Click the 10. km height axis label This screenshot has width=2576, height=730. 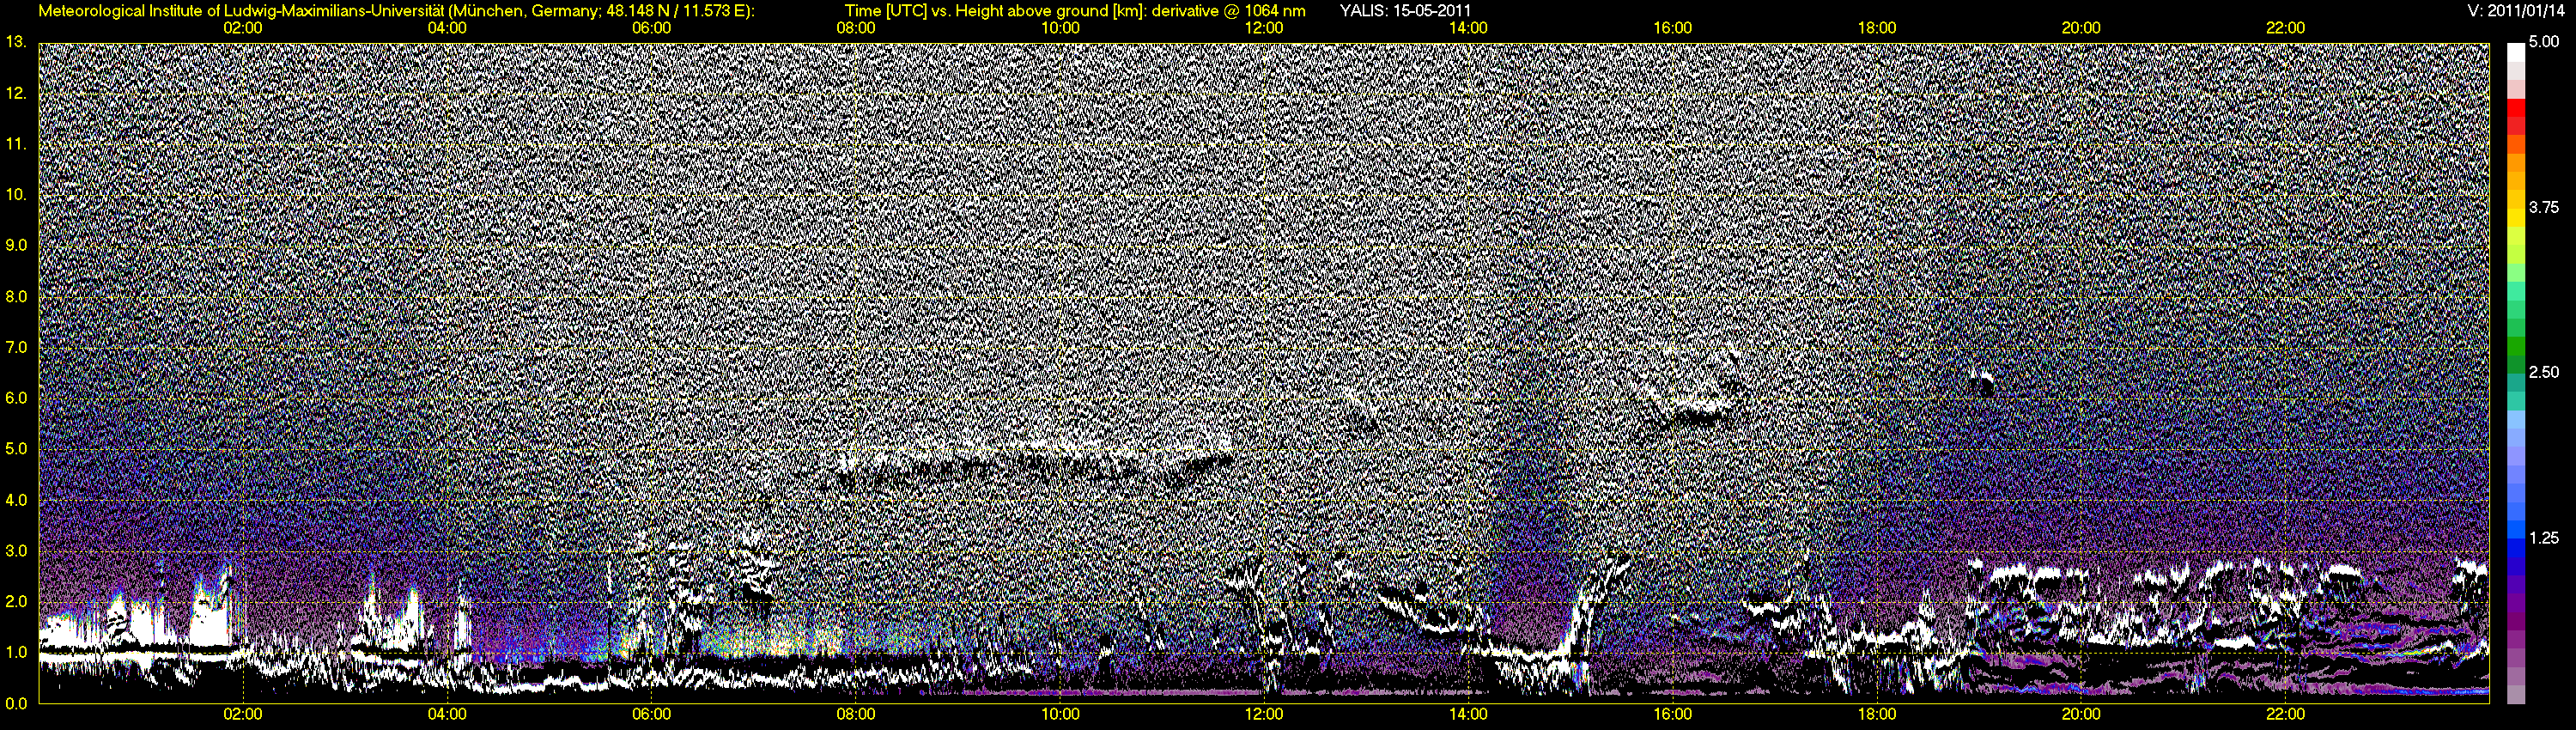click(15, 194)
